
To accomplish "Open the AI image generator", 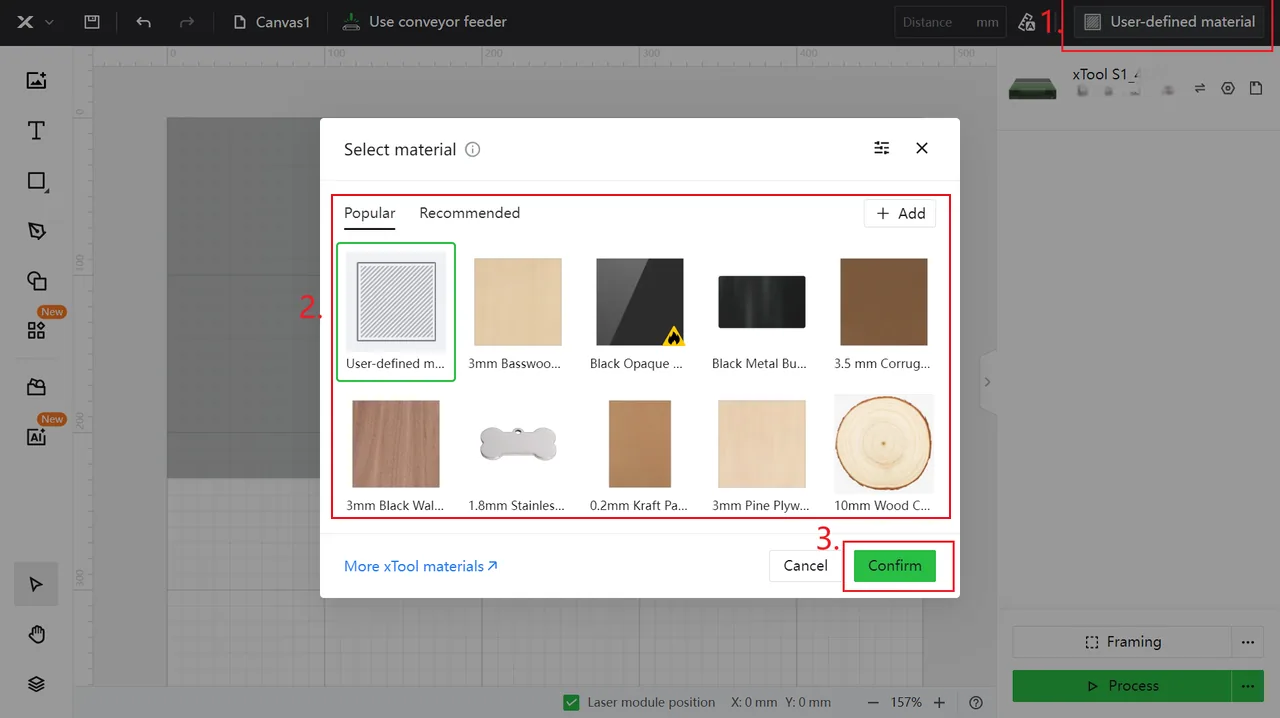I will 37,436.
